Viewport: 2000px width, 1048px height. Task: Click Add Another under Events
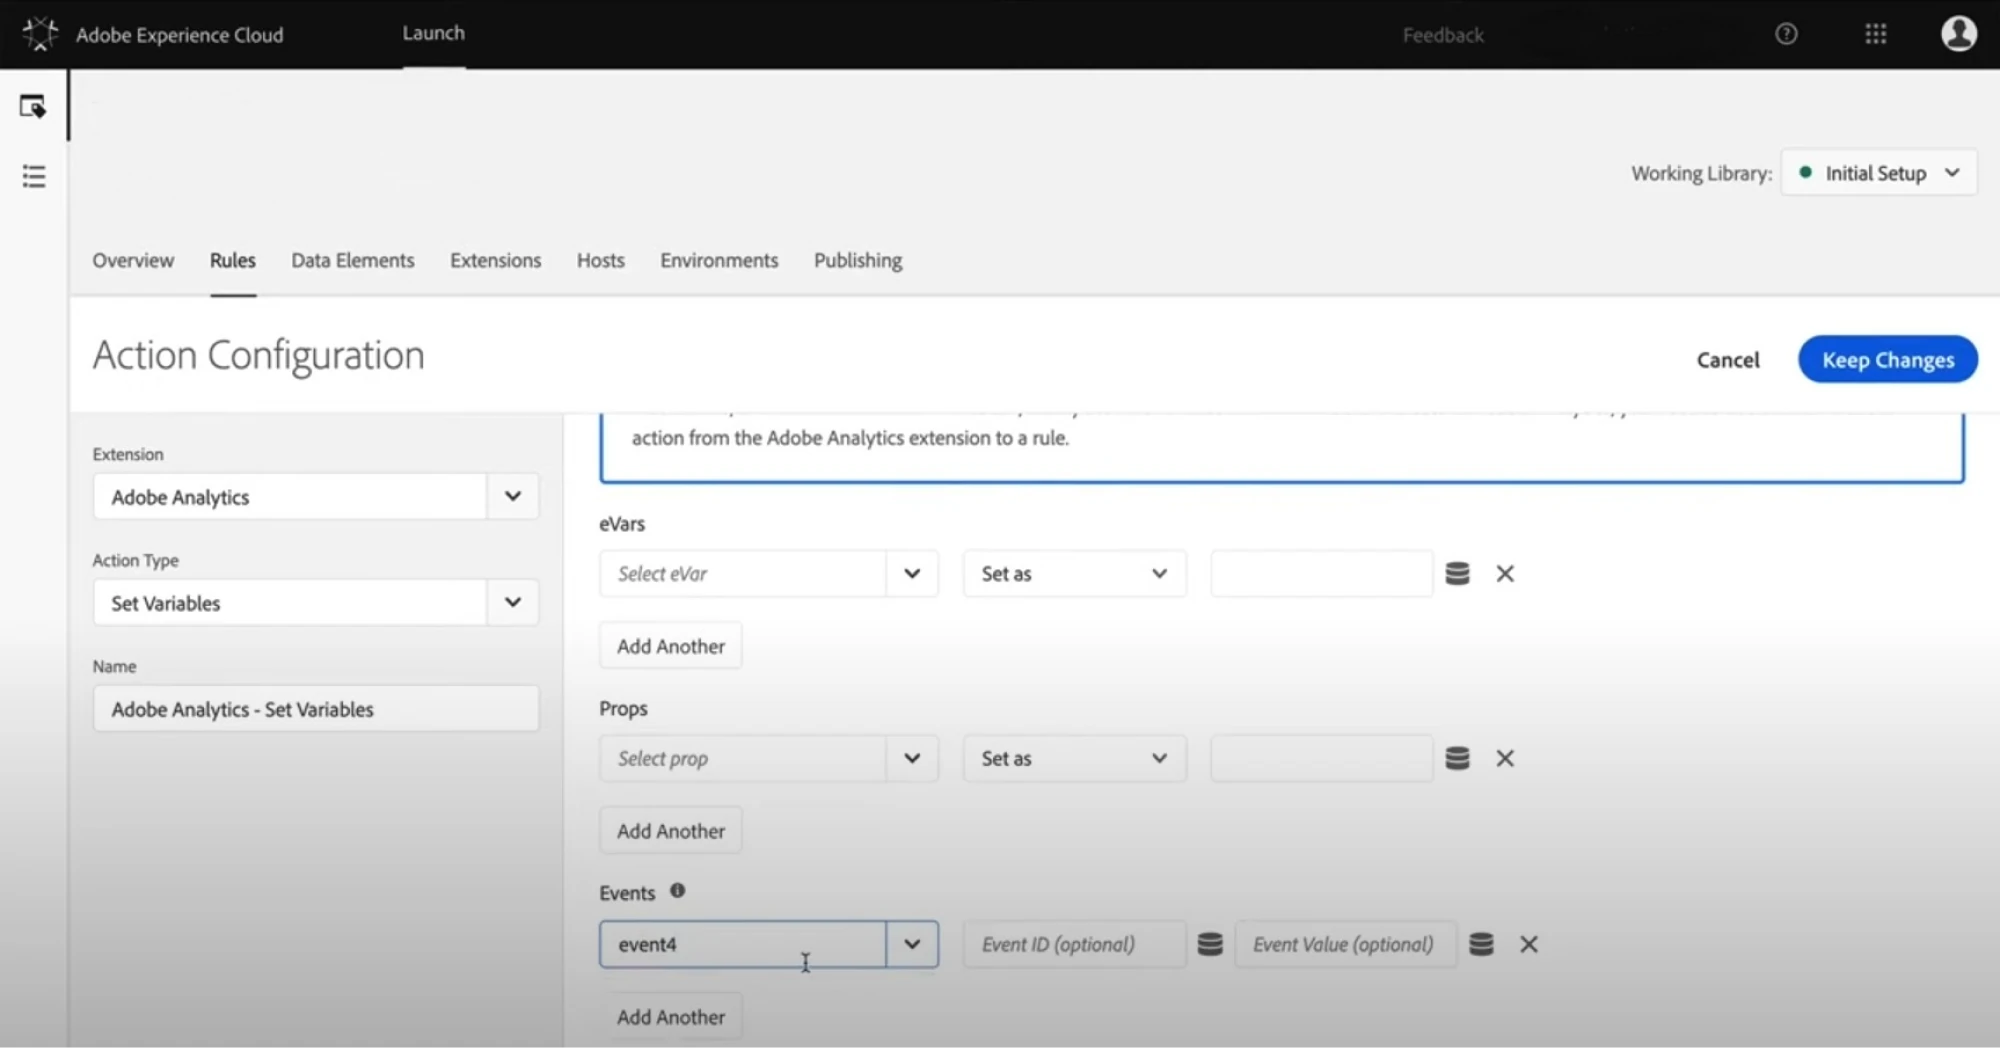(x=671, y=1017)
